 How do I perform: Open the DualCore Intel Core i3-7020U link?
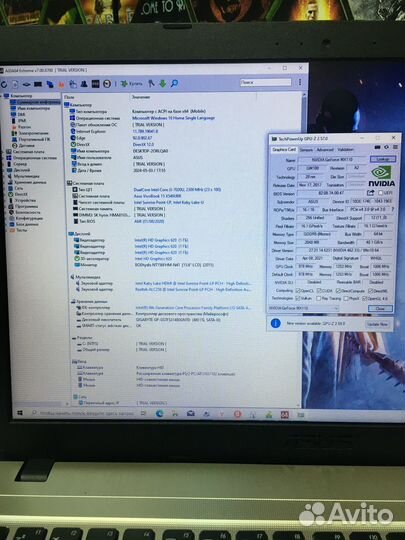(177, 189)
